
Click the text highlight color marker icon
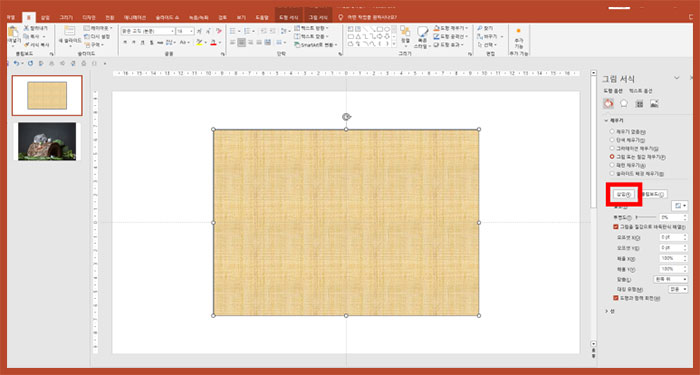[199, 42]
